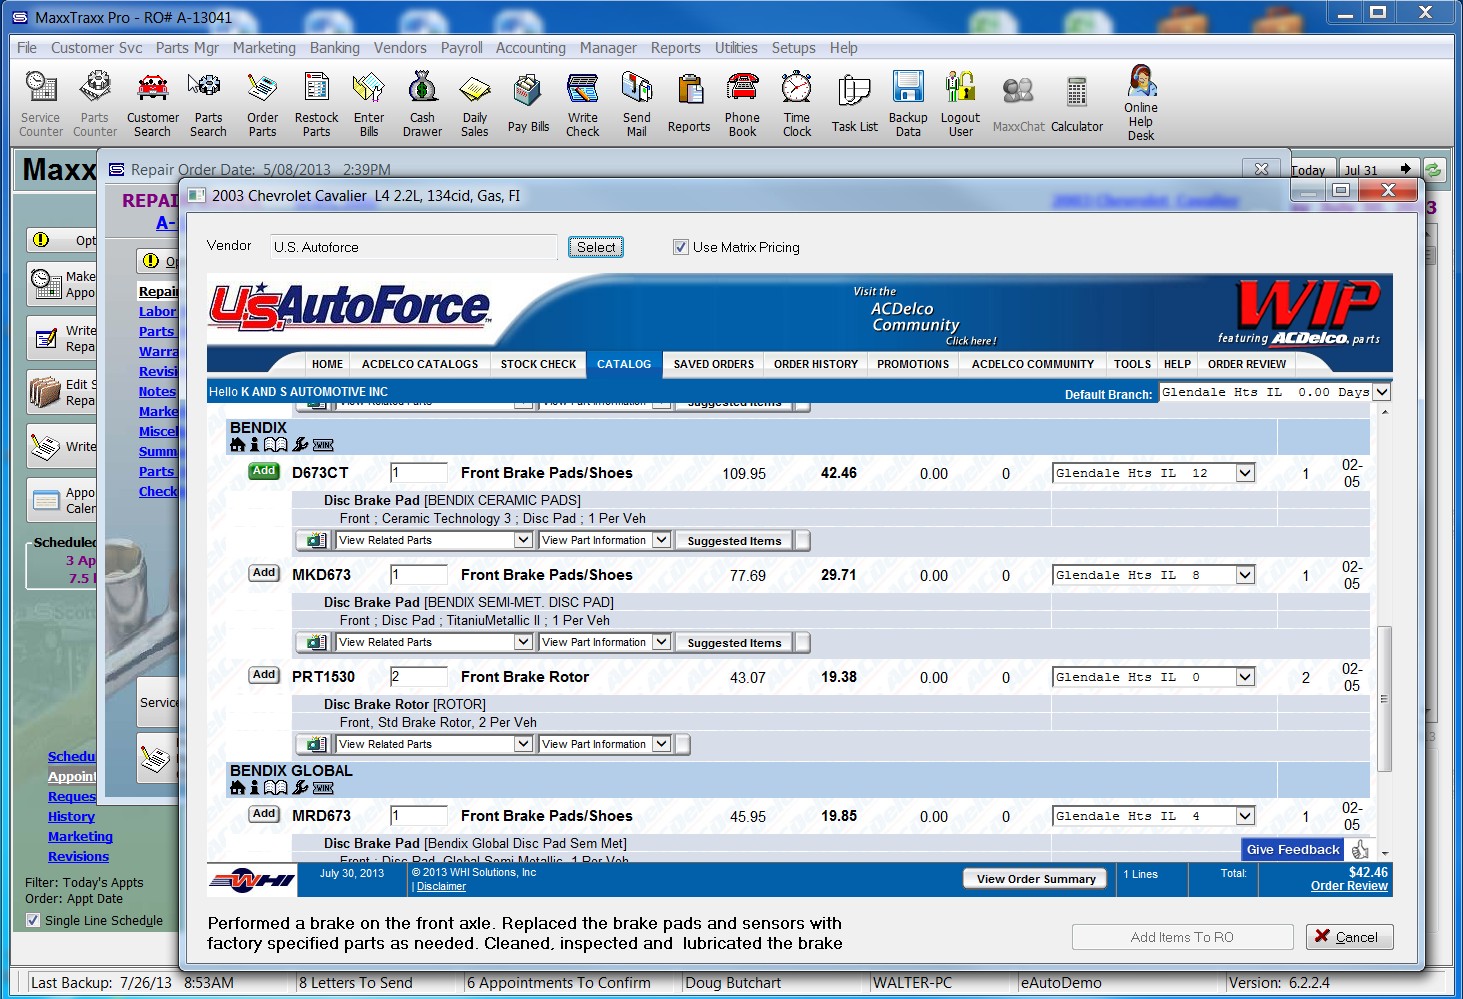Click the Write Check icon
This screenshot has height=999, width=1463.
[583, 104]
